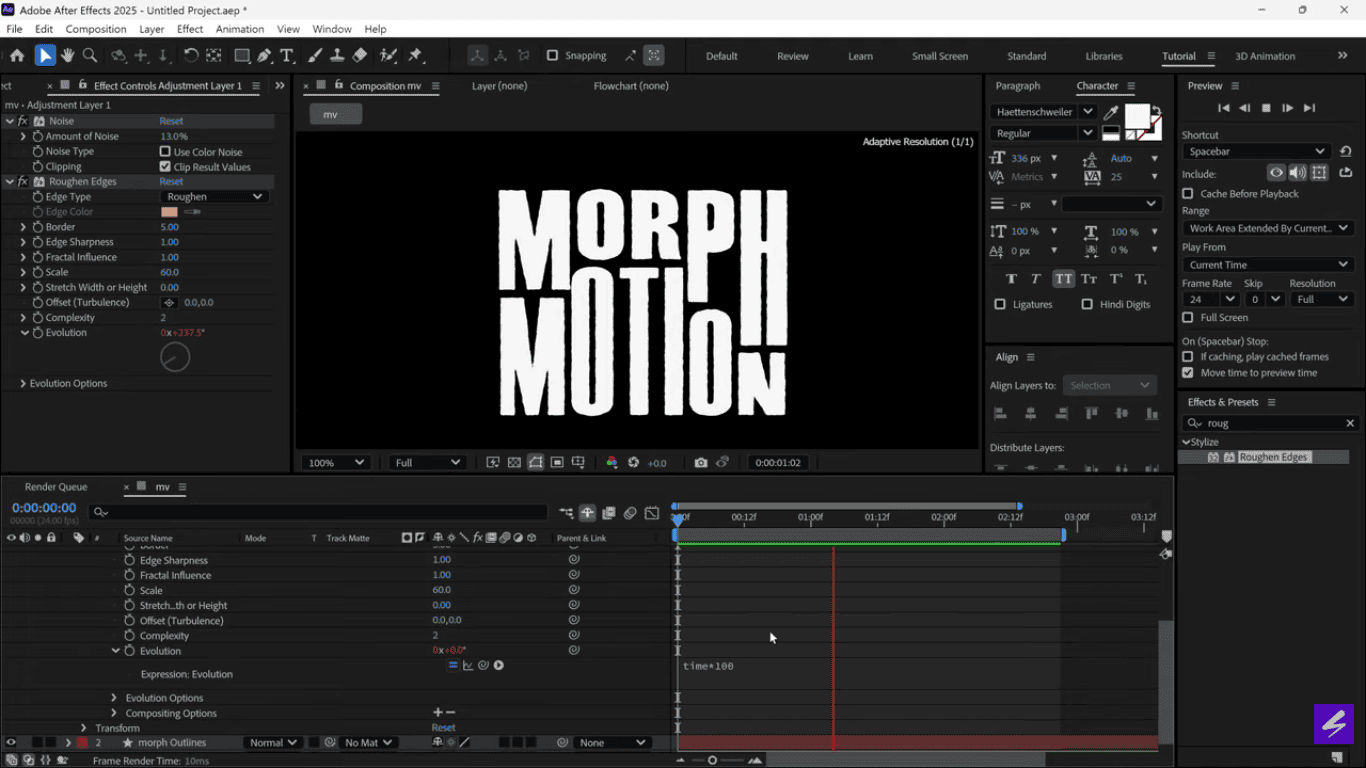Select the Clone Stamp tool

pyautogui.click(x=337, y=56)
